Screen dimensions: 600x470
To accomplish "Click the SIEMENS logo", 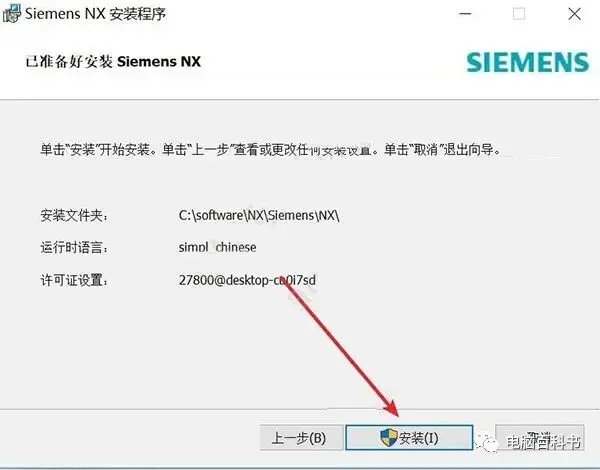I will tap(528, 62).
